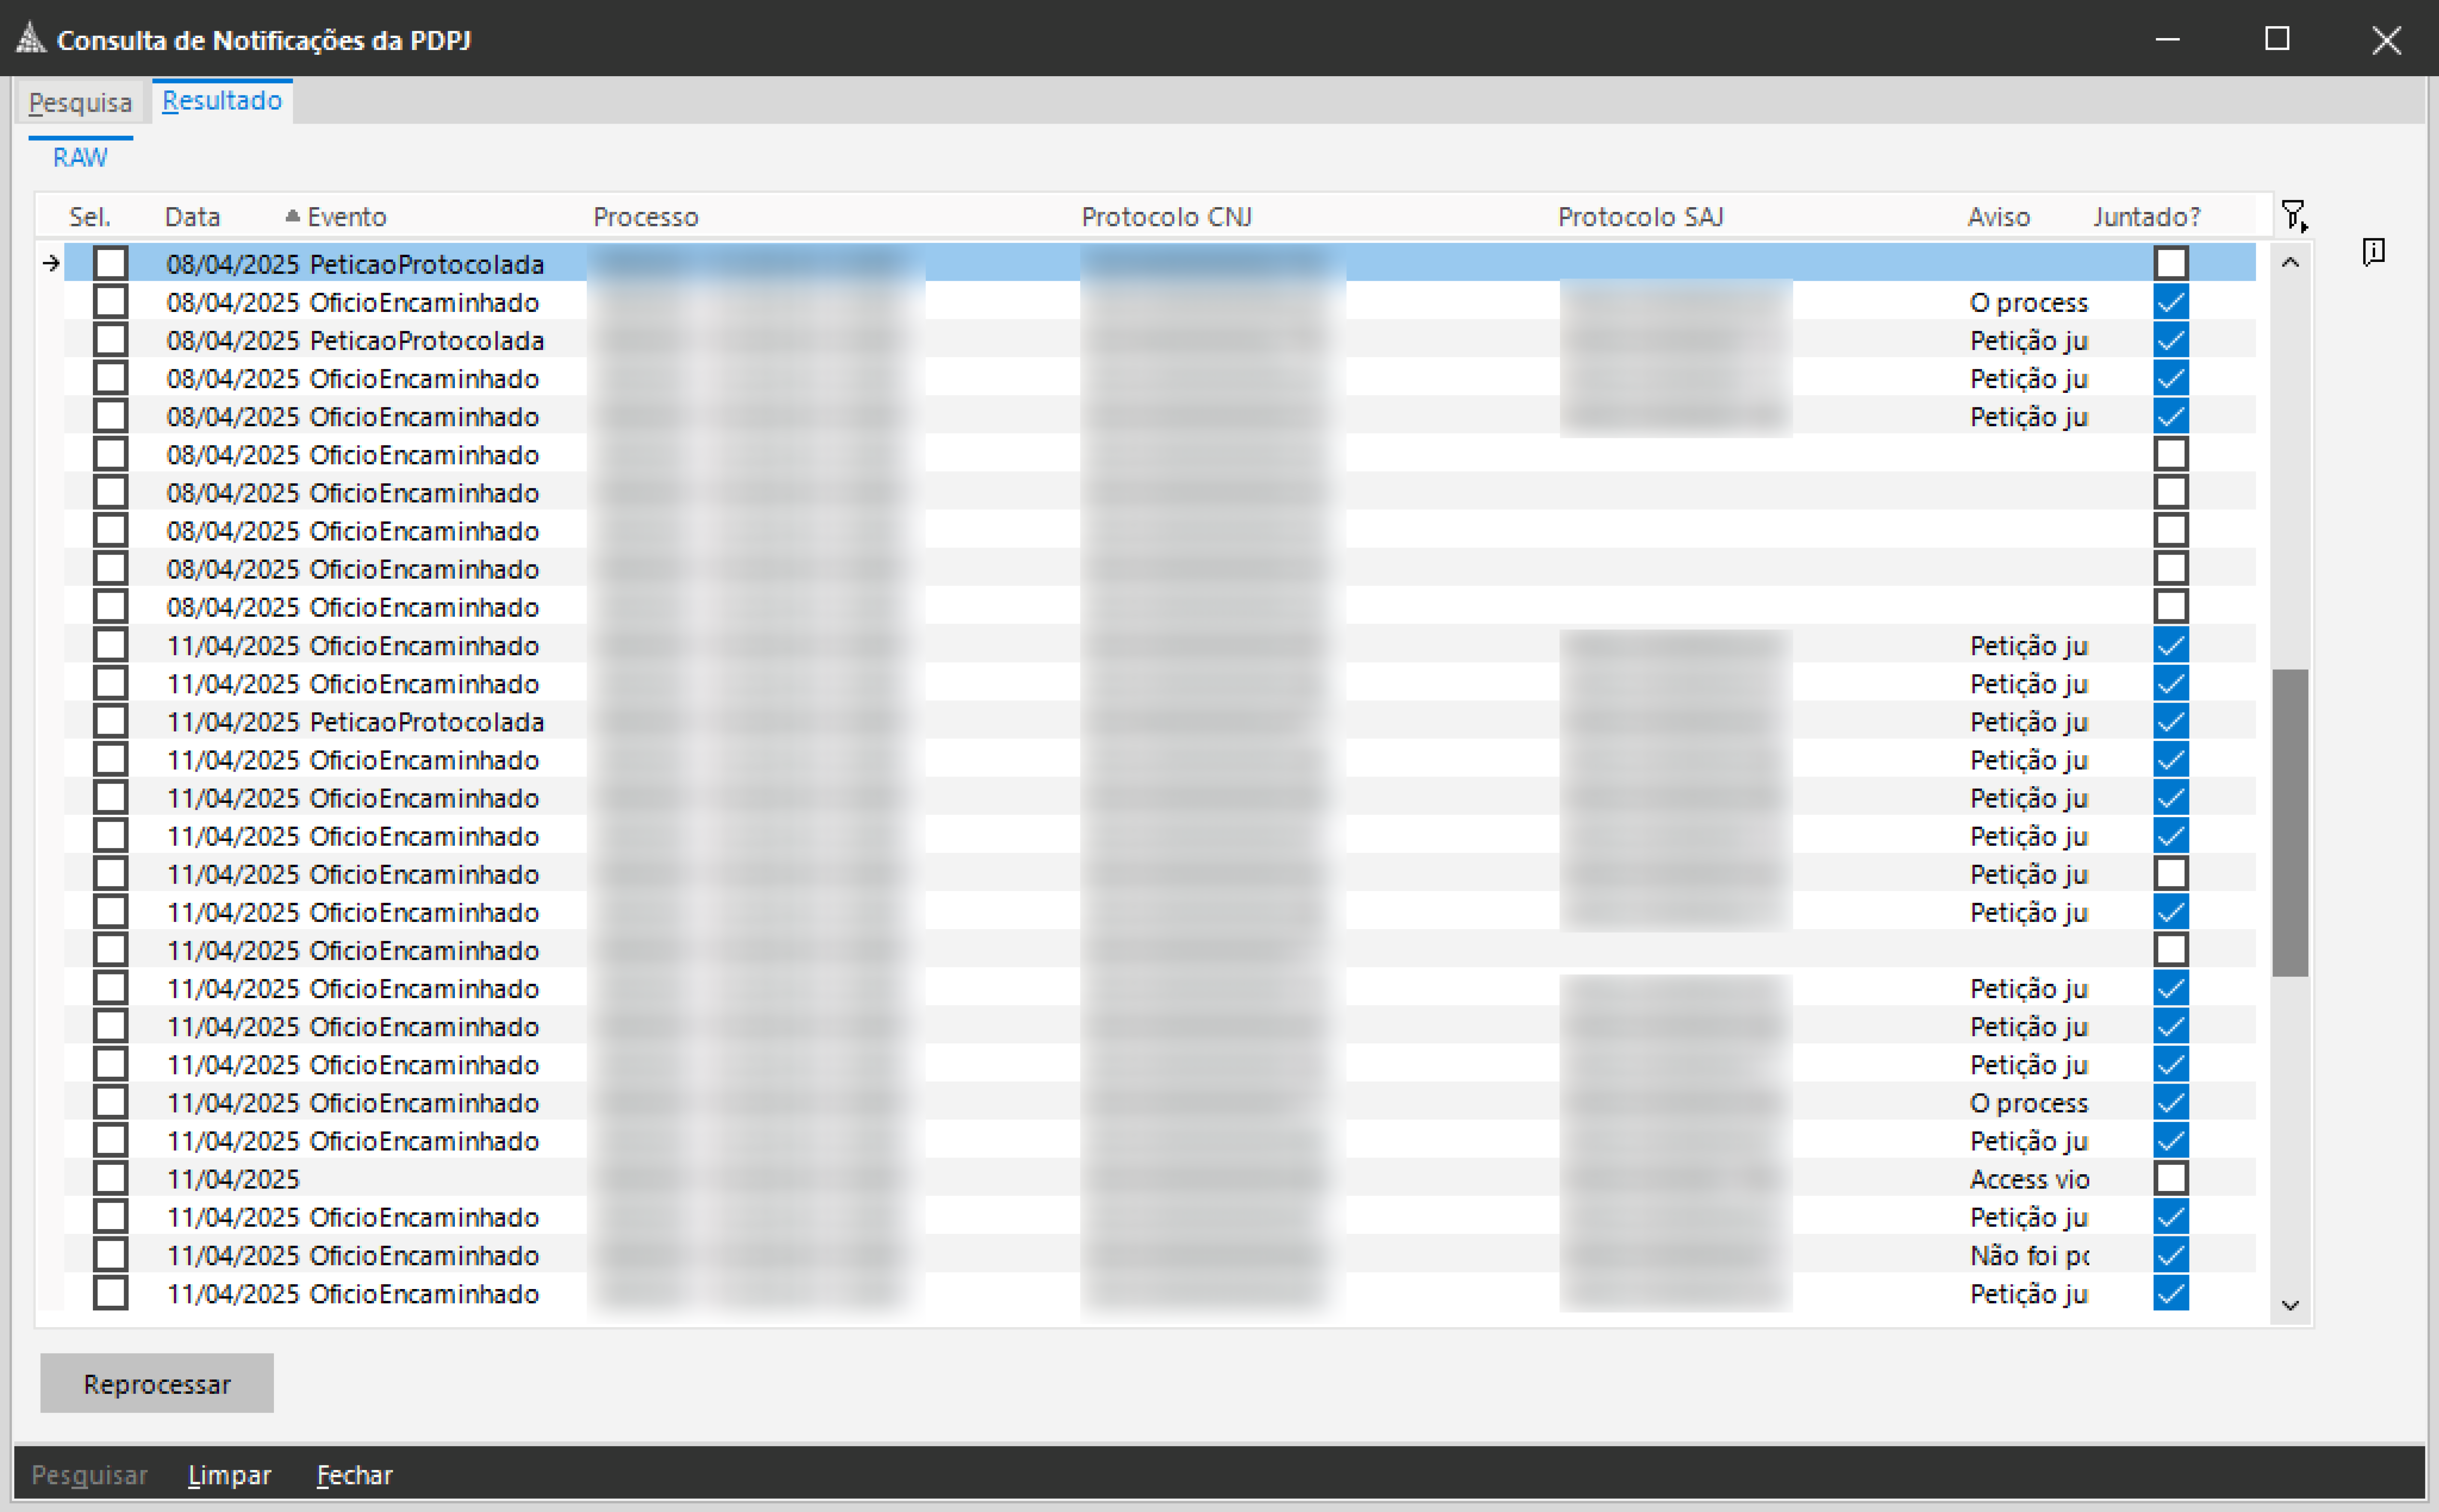Tick the Sel. checkbox in the highlighted 08/04/2025 PeticaoProtocolada row
The height and width of the screenshot is (1512, 2439).
[111, 263]
